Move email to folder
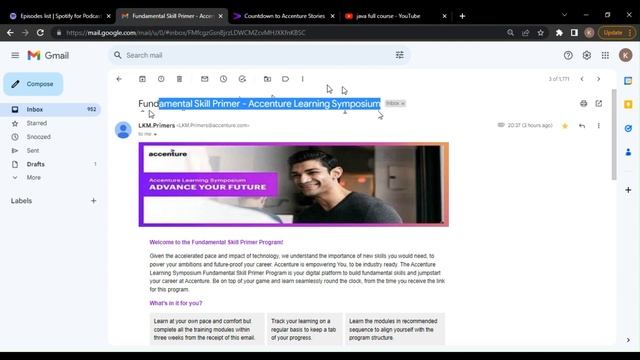 click(x=267, y=79)
